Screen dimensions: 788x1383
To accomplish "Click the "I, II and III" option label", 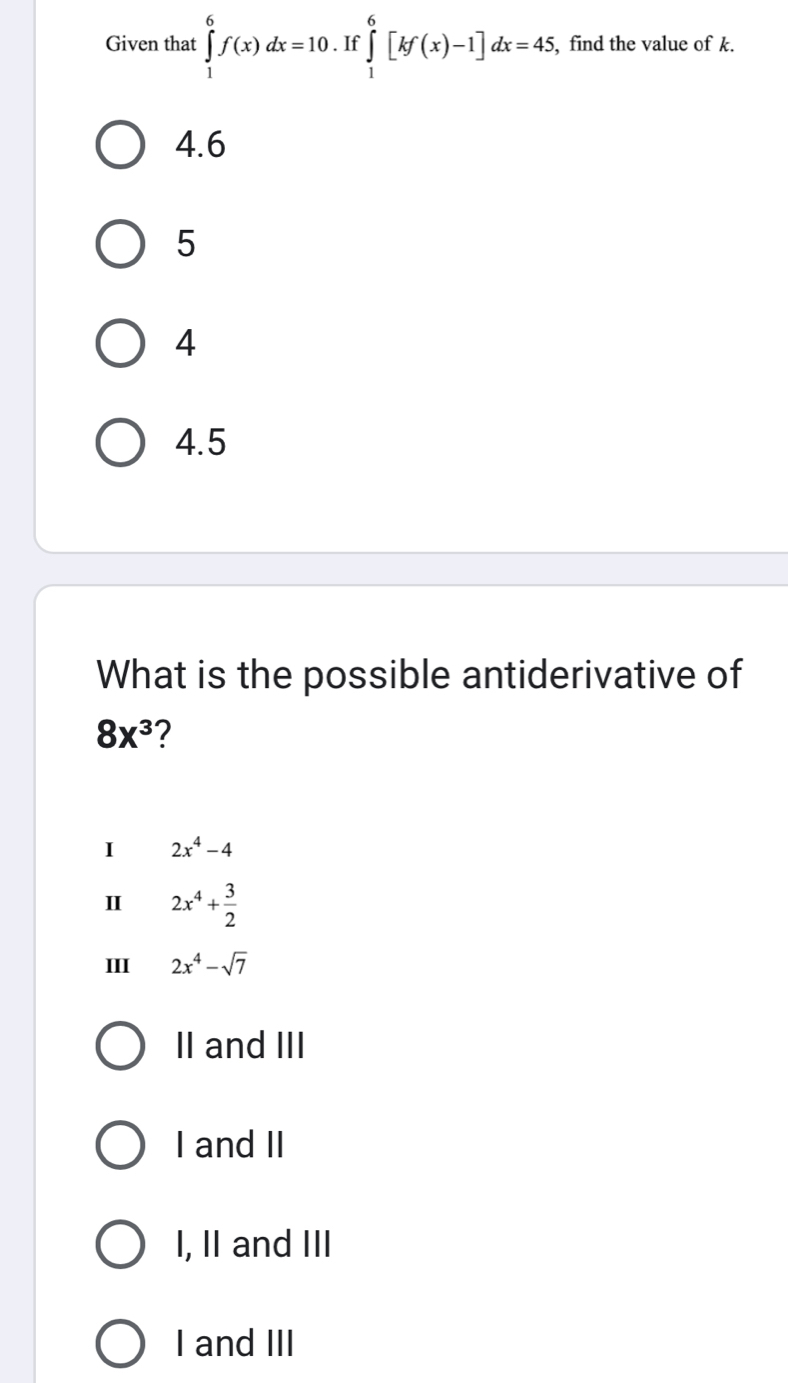I will pyautogui.click(x=251, y=1244).
